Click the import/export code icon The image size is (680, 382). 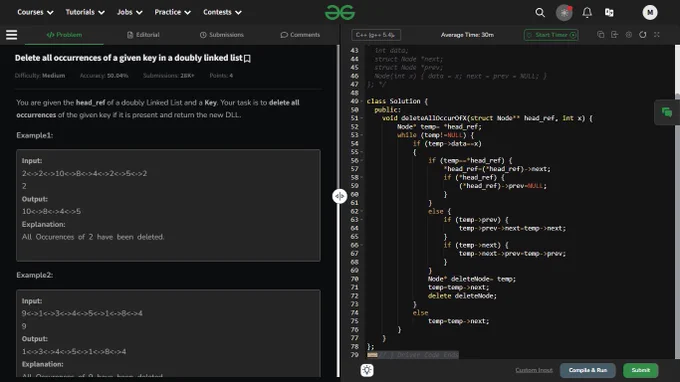615,35
